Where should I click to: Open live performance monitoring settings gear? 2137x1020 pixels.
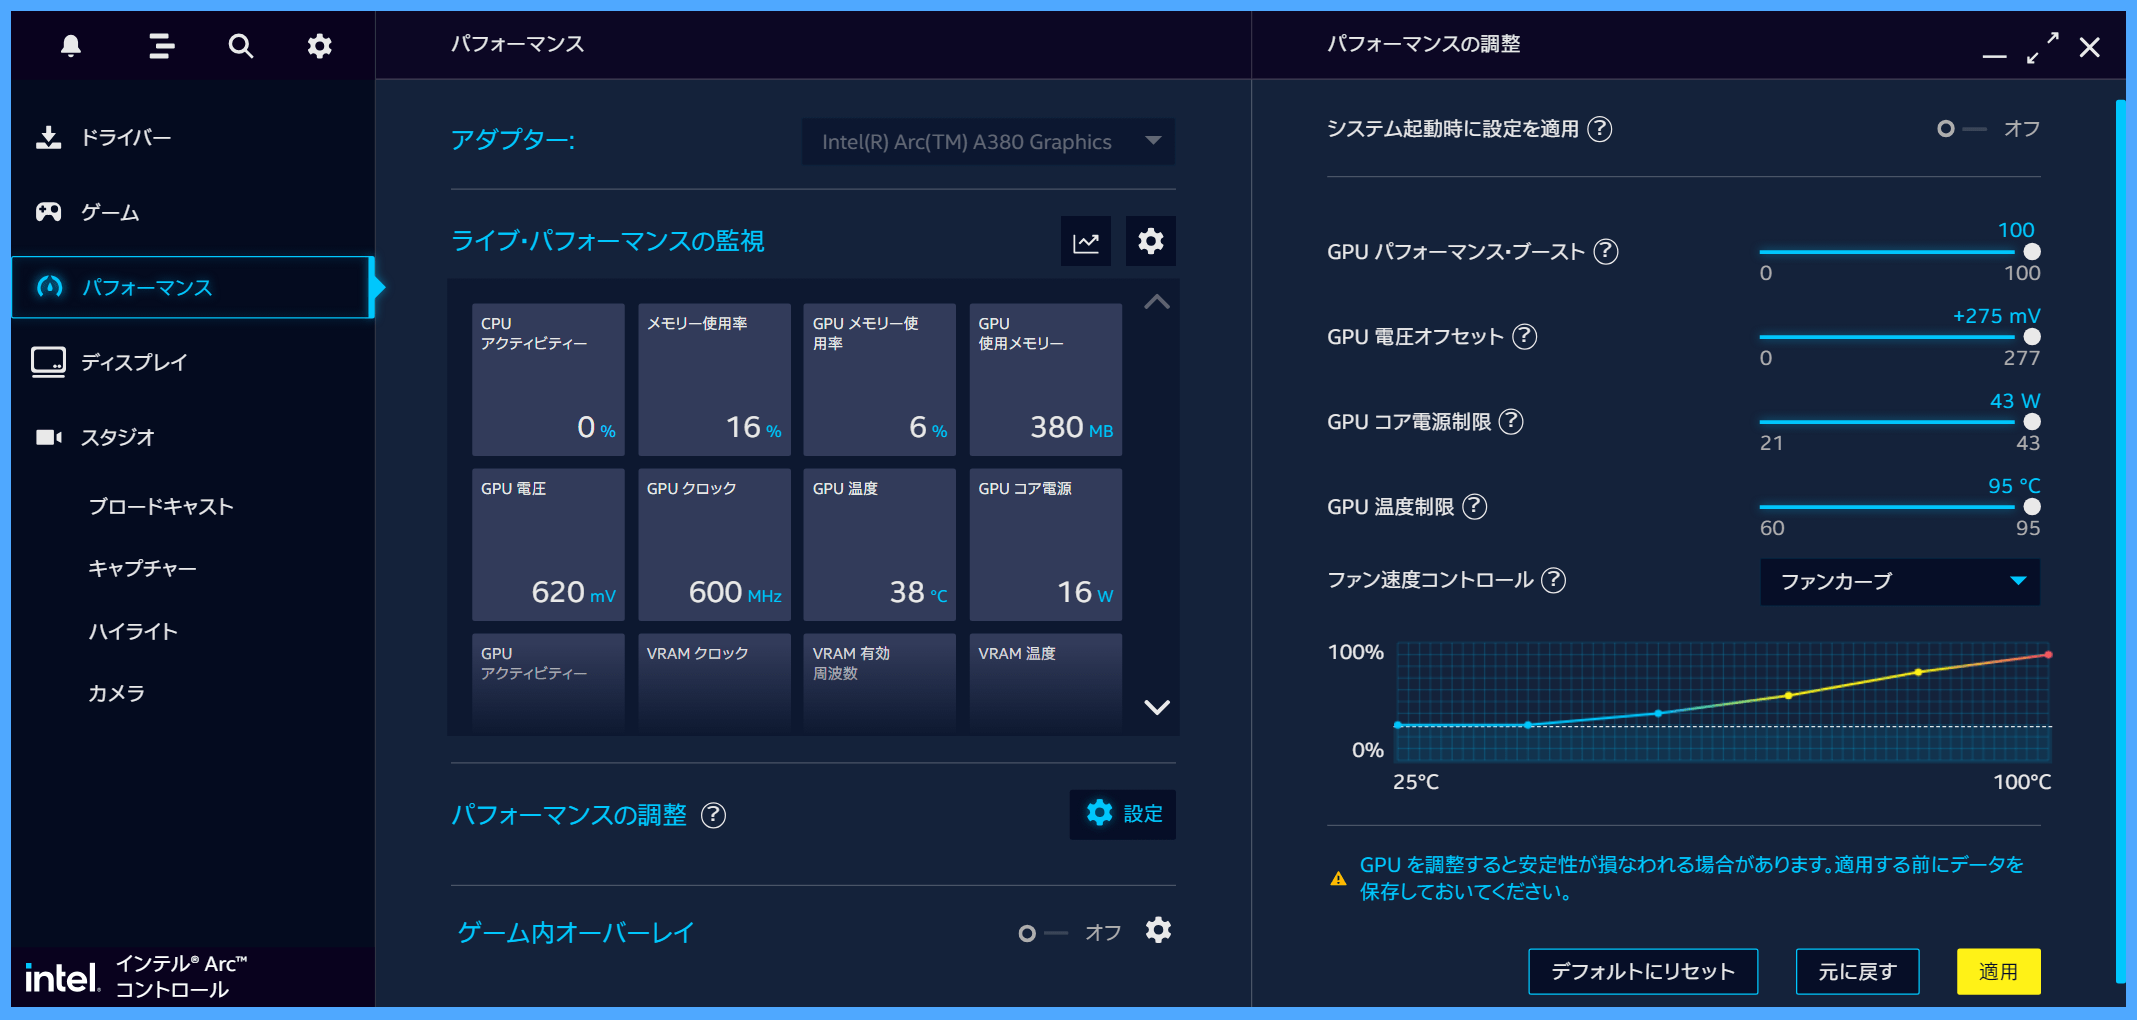point(1151,241)
